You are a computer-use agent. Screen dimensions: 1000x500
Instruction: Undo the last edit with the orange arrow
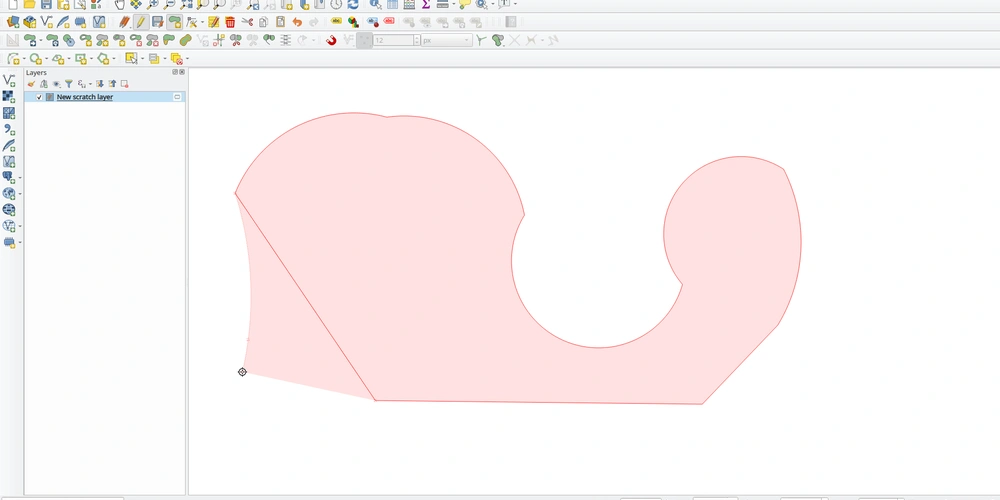coord(297,22)
